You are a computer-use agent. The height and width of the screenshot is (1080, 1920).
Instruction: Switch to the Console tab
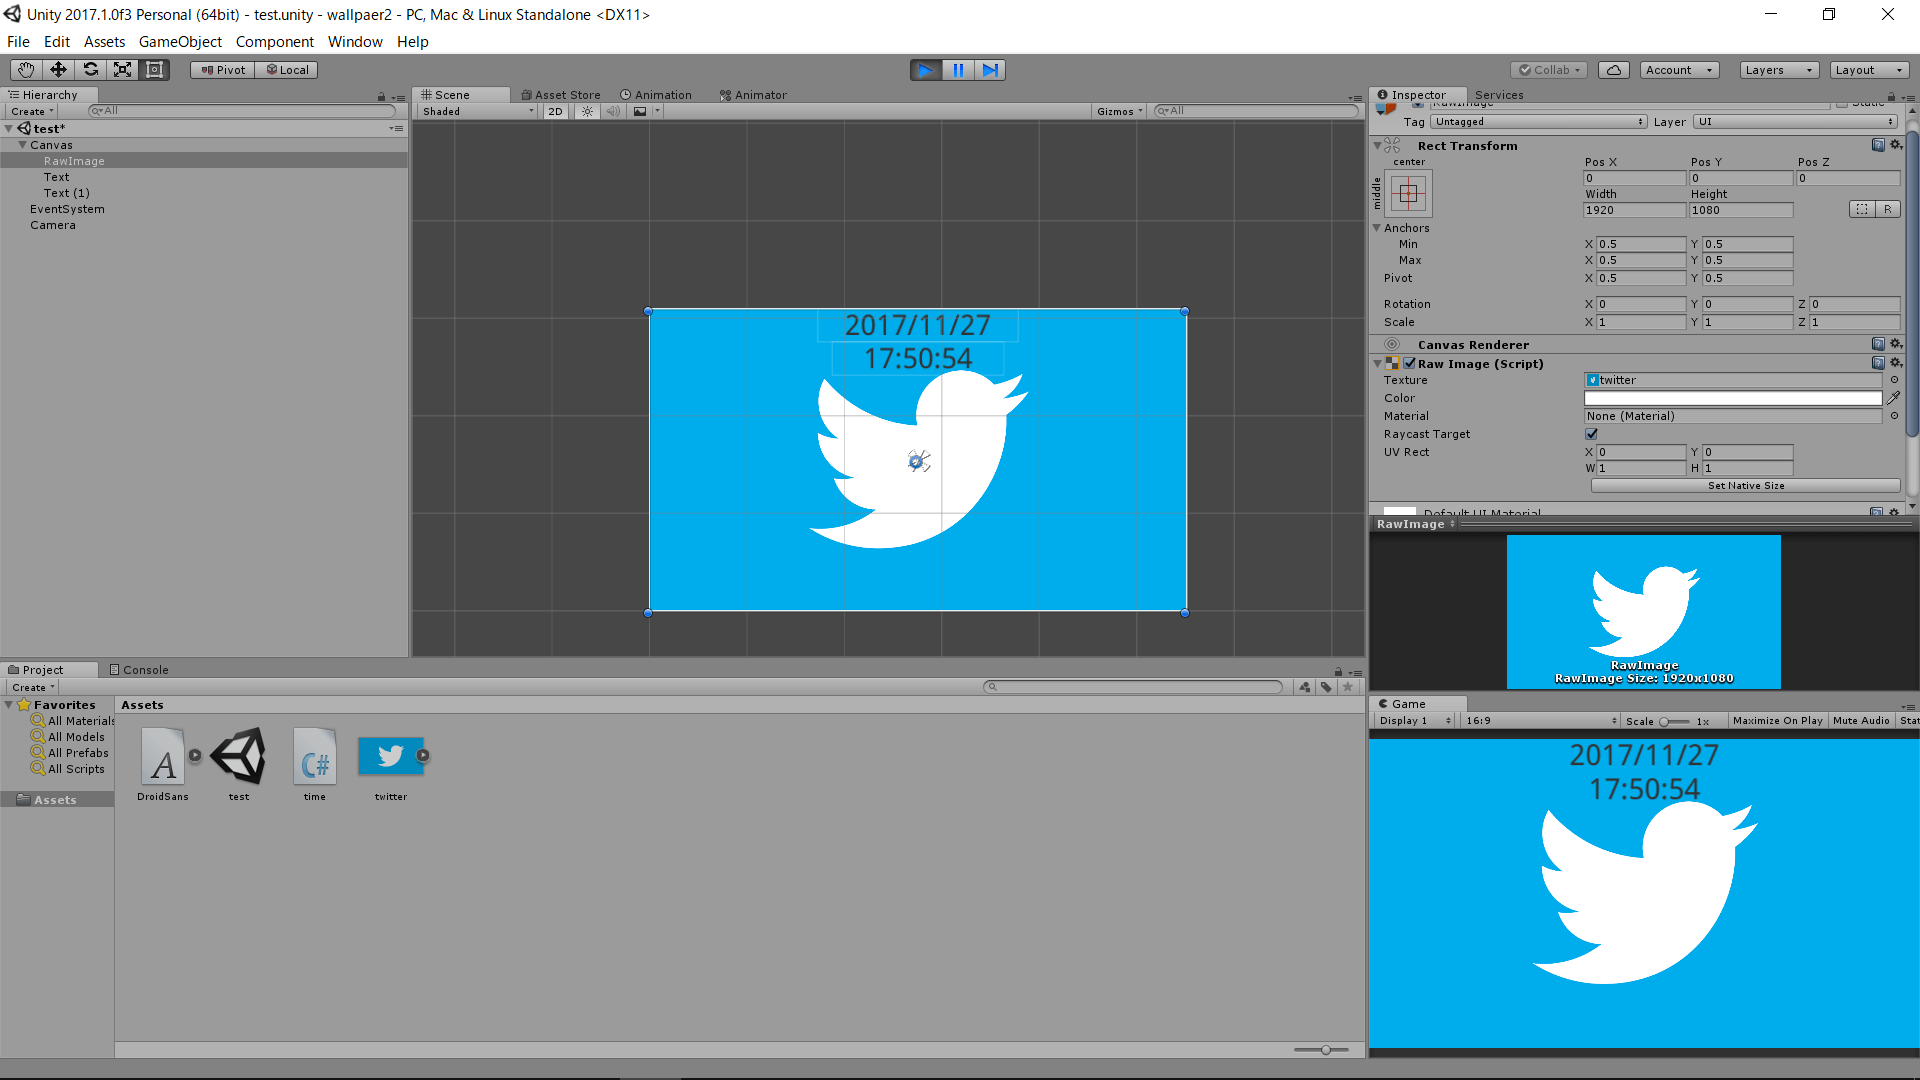(139, 670)
